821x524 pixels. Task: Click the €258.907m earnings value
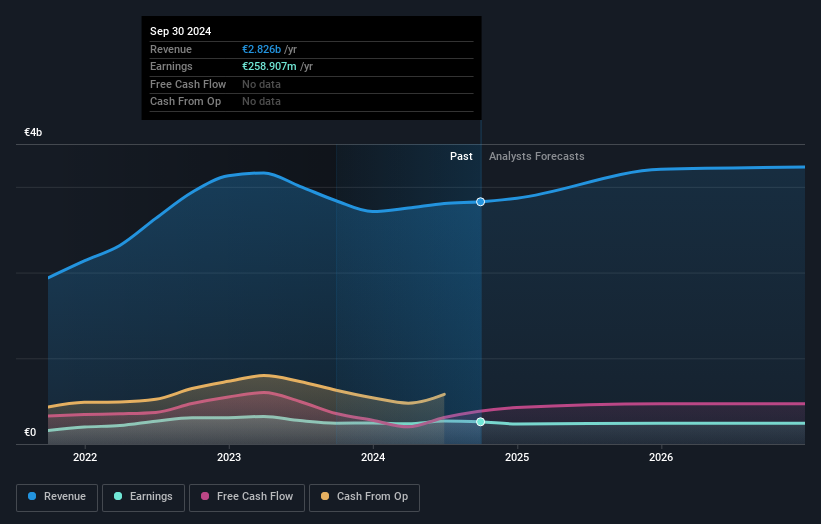[269, 66]
